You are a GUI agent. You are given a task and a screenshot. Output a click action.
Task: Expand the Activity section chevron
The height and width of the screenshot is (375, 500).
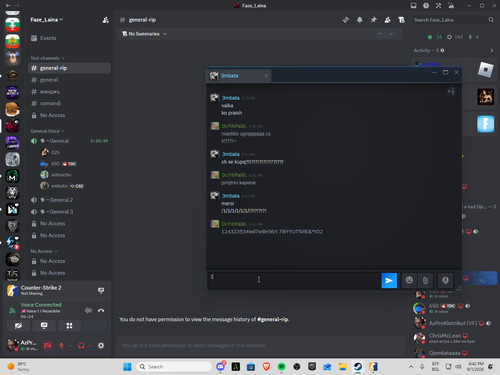point(492,50)
